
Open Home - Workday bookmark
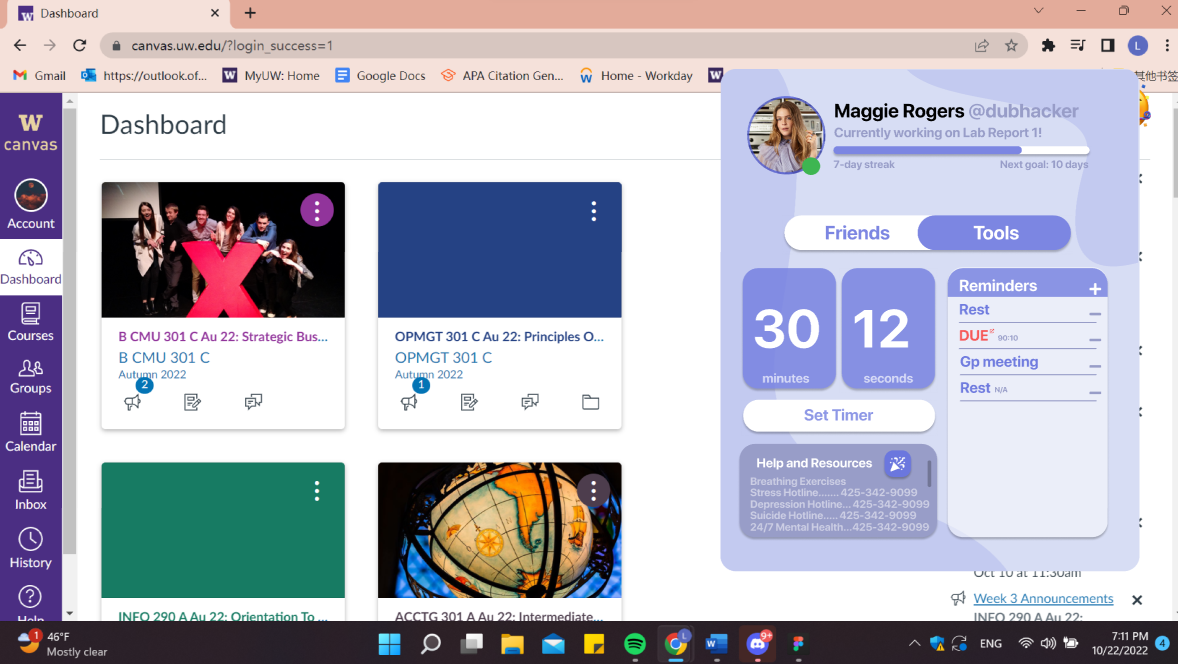[637, 75]
